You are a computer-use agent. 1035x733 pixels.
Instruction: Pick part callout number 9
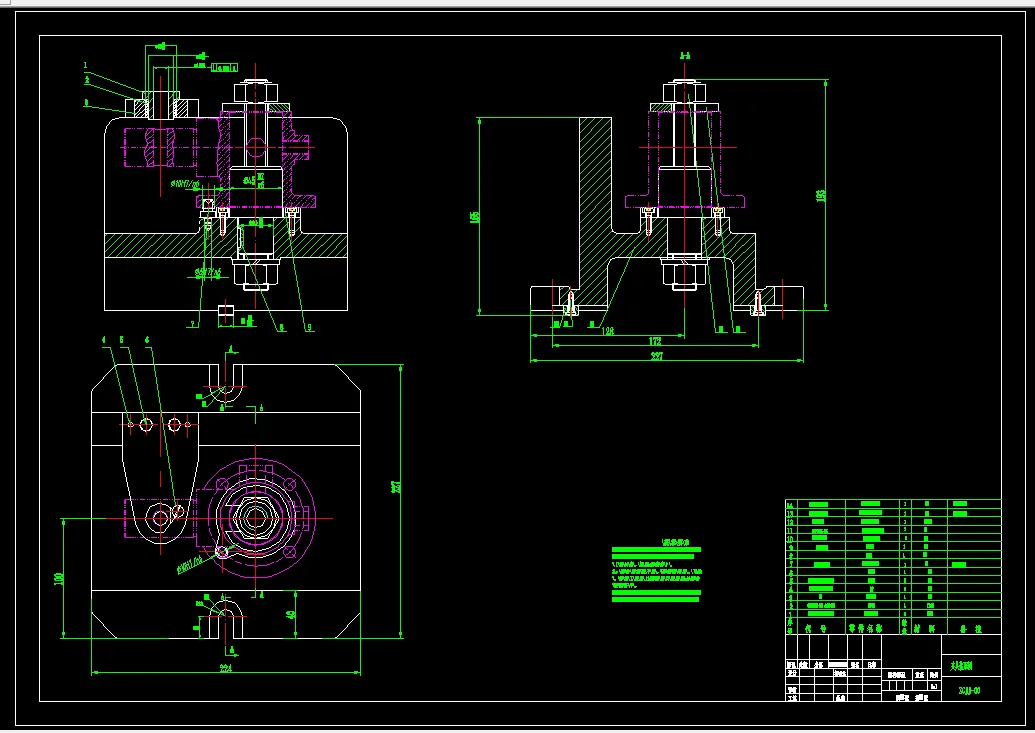pos(310,327)
